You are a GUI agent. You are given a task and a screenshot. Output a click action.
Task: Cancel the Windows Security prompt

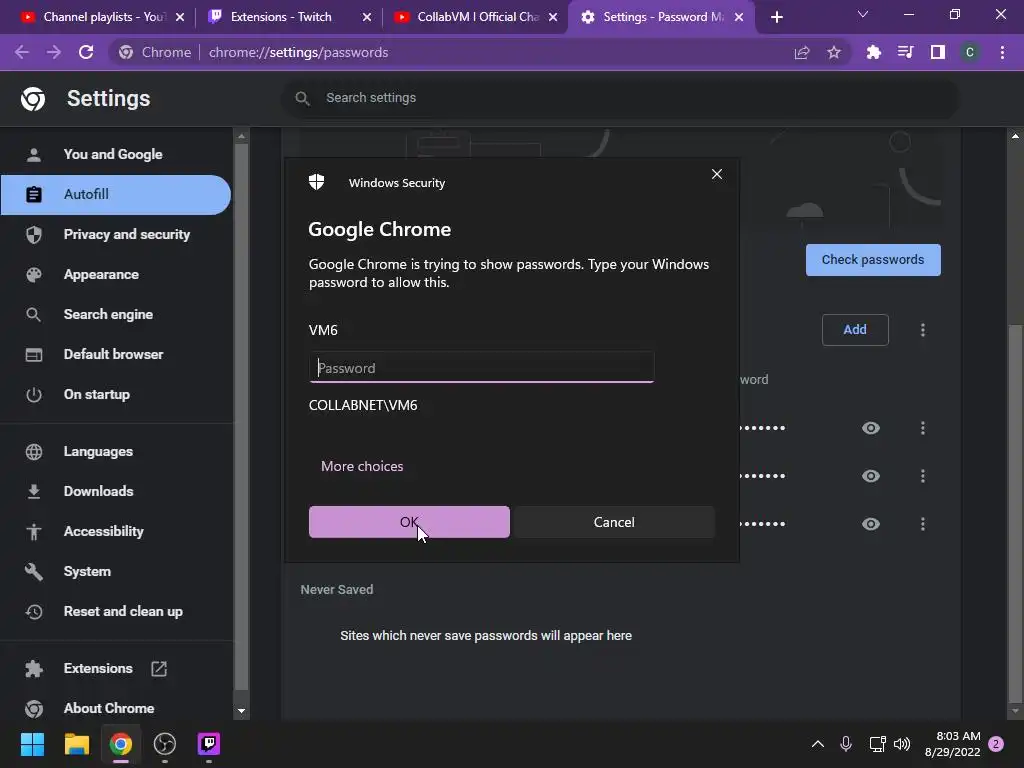[x=614, y=522]
